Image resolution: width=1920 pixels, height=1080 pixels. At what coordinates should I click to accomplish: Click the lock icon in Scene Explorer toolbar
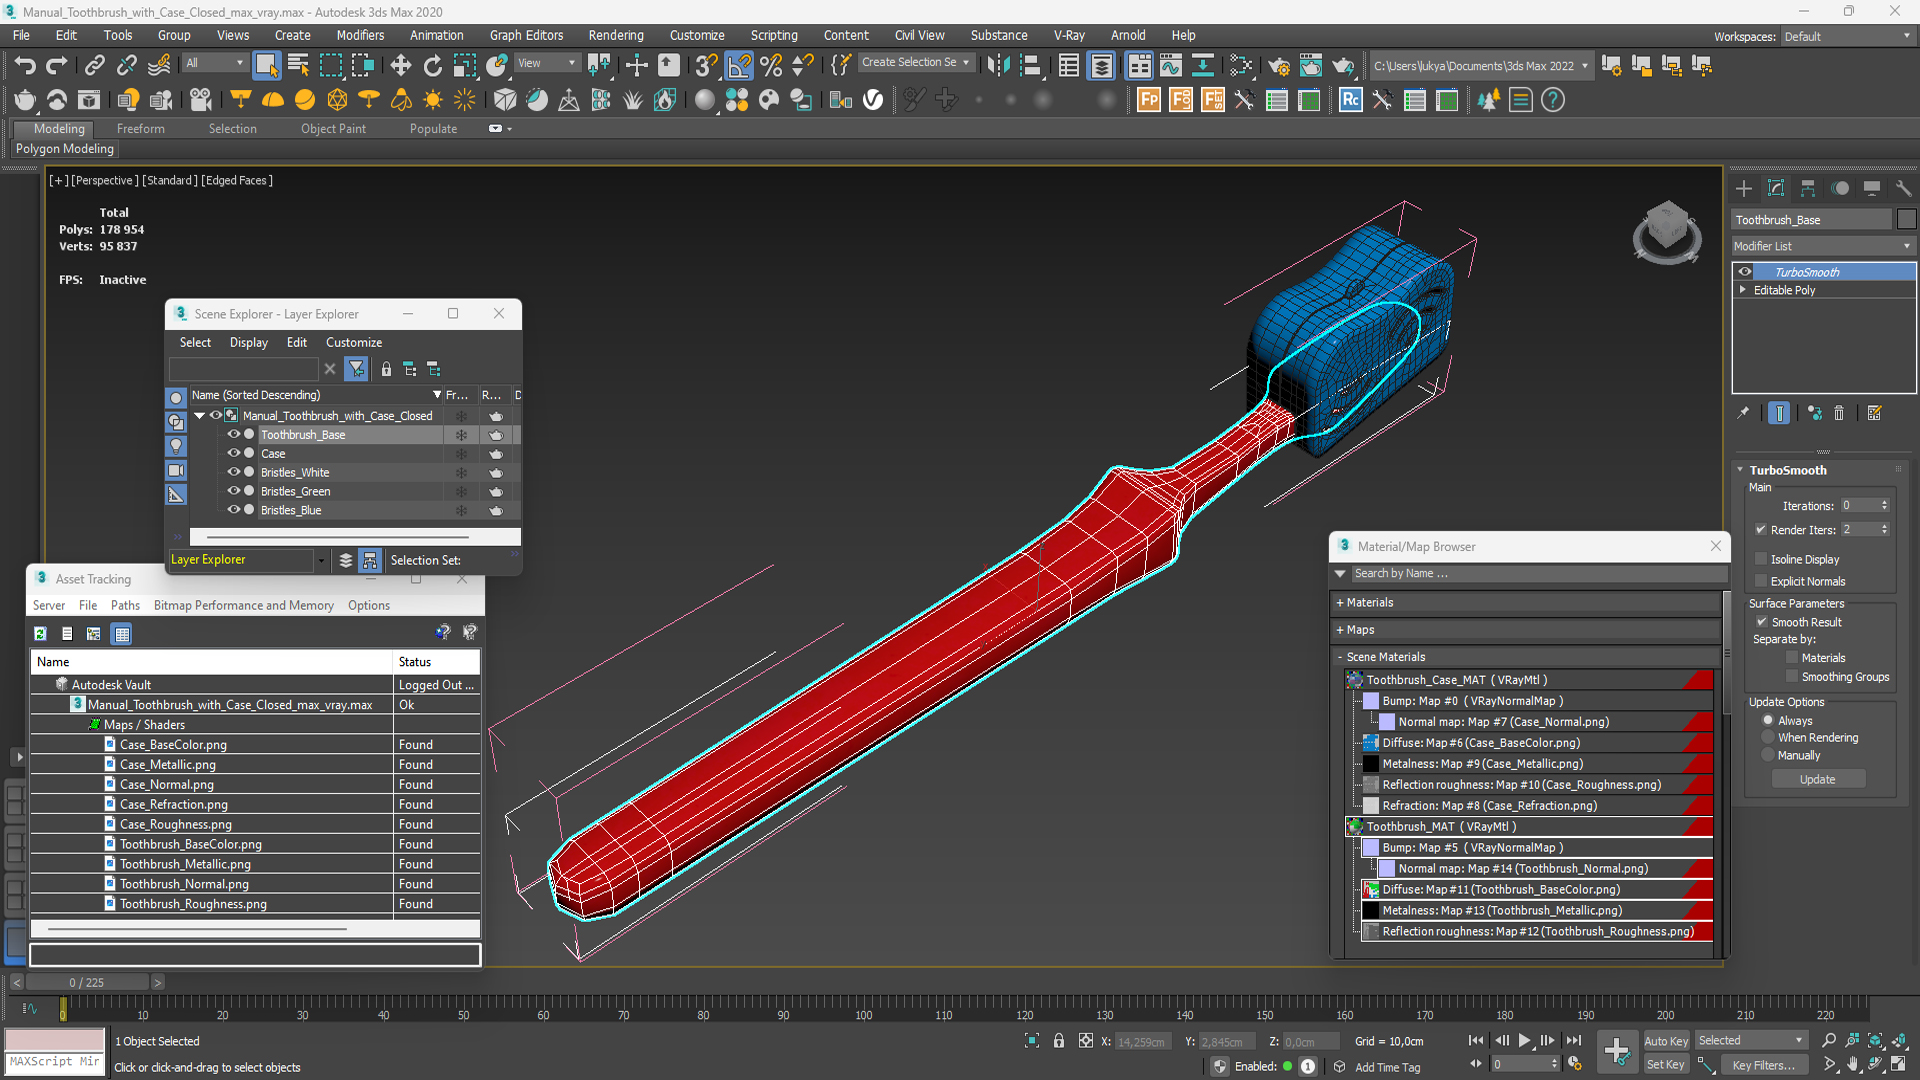(x=386, y=369)
